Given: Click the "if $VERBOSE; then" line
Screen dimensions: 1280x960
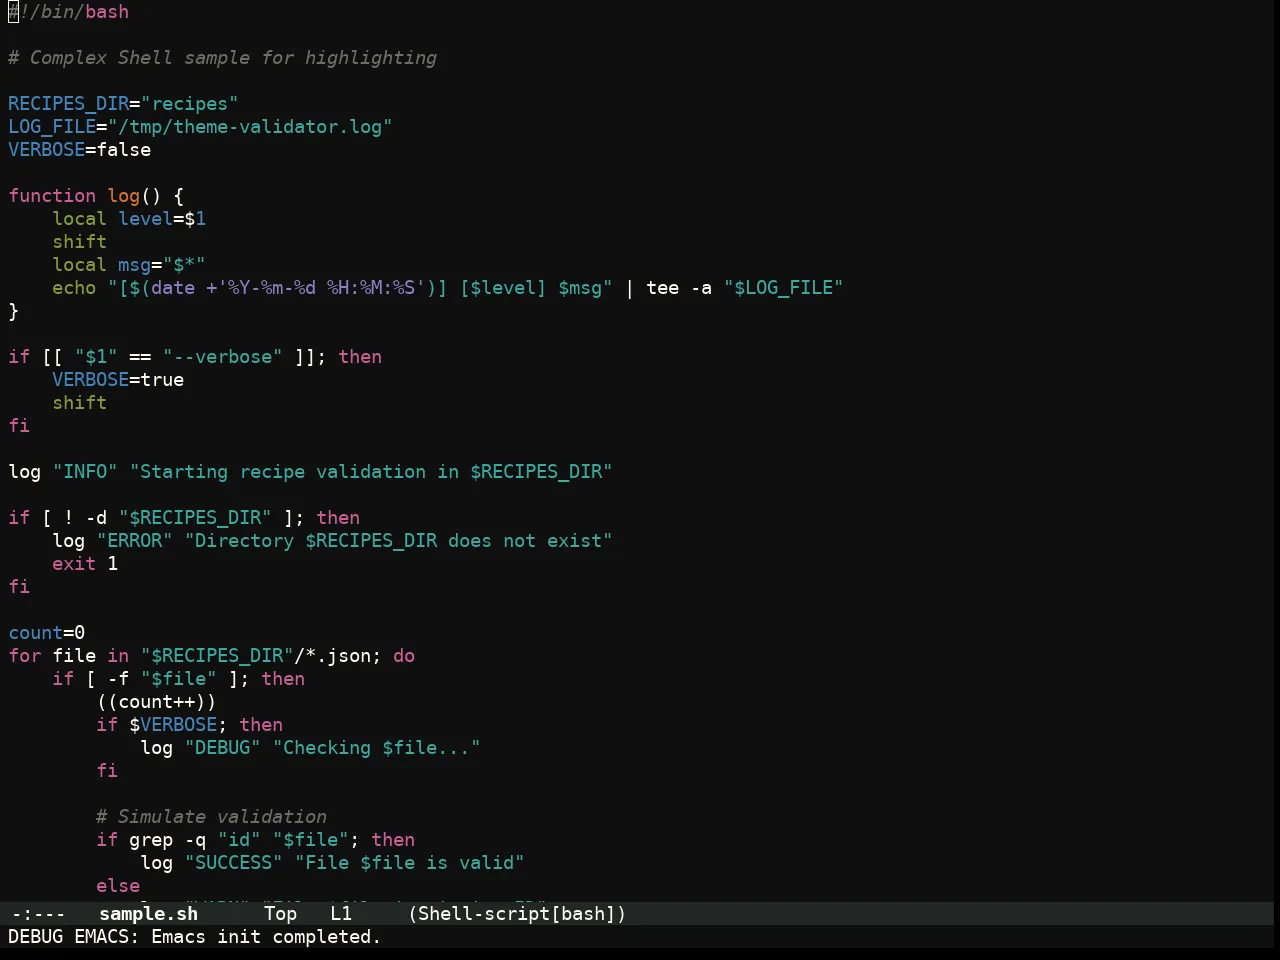Looking at the screenshot, I should click(x=189, y=725).
